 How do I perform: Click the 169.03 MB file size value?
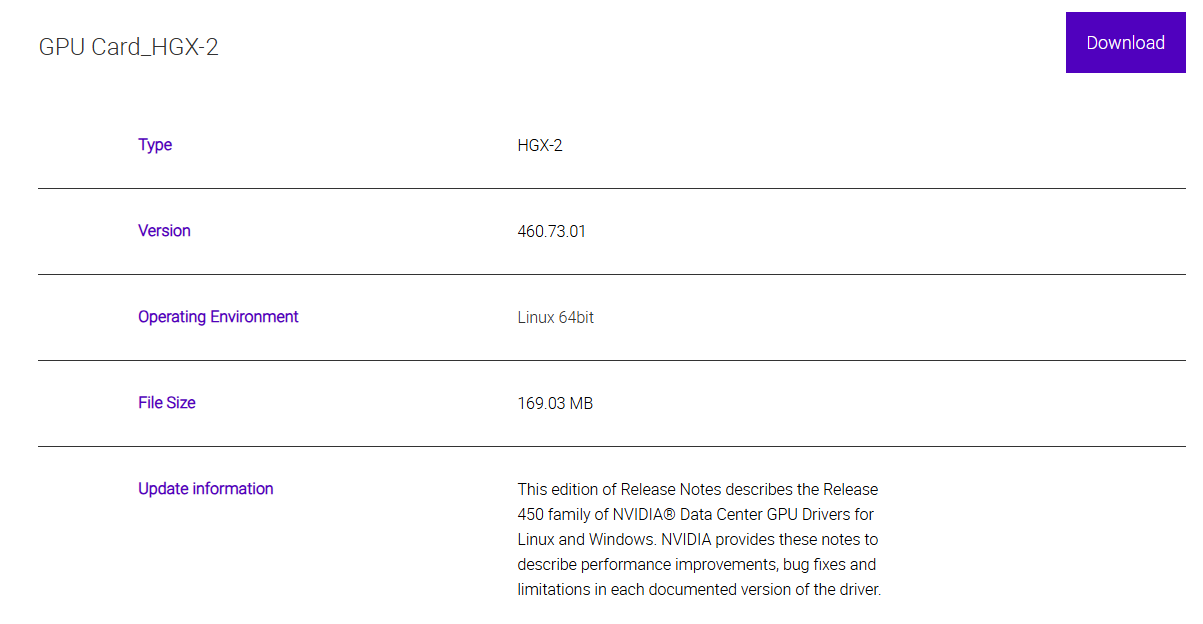tap(555, 404)
